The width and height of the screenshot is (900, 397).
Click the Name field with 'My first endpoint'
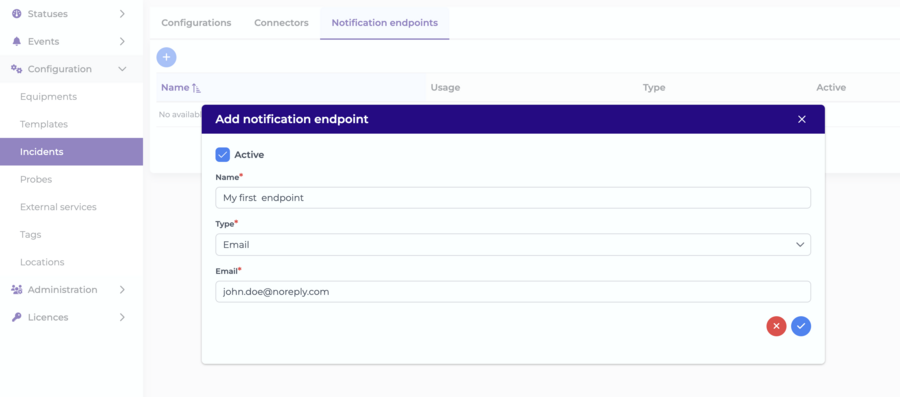coord(513,198)
